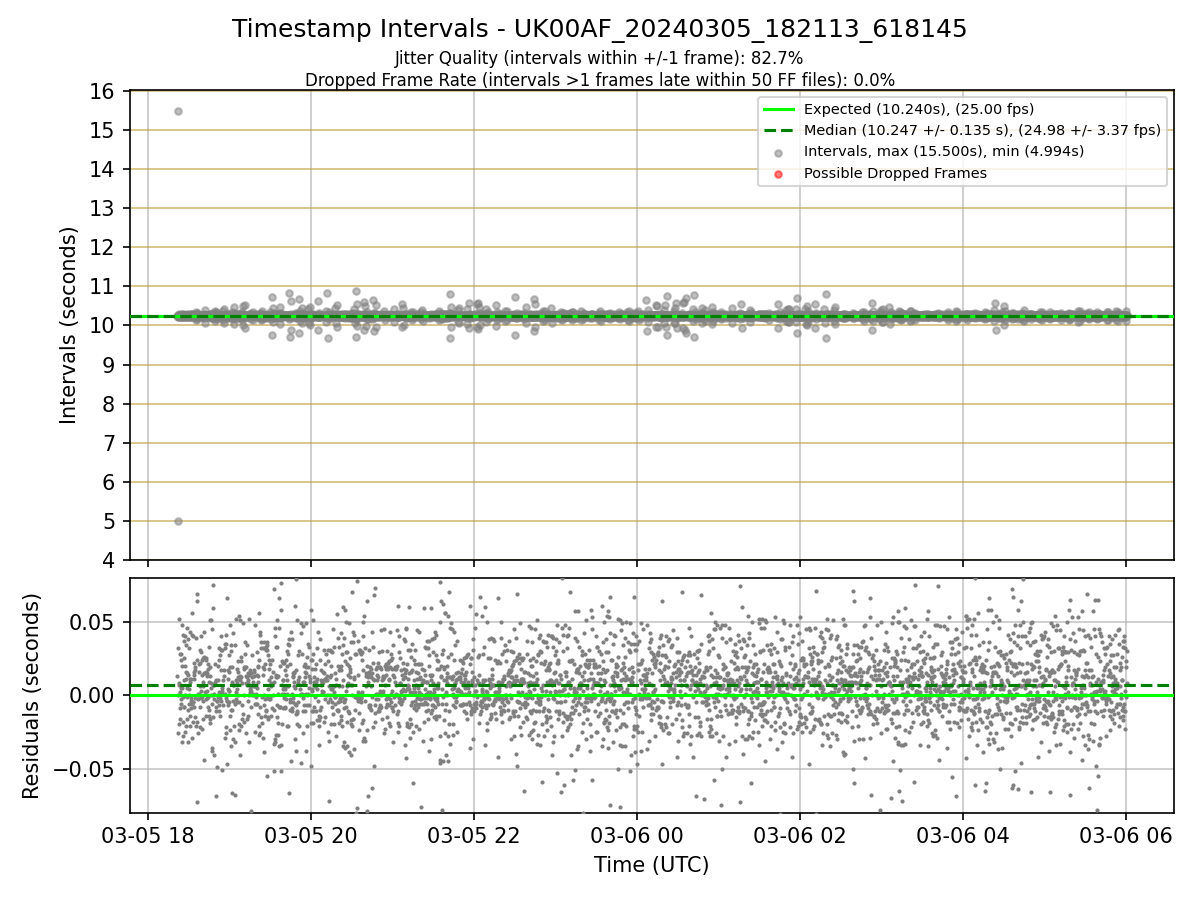Click the 'Dropped Frame Rate' subtitle line
Image resolution: width=1200 pixels, height=900 pixels.
click(599, 80)
